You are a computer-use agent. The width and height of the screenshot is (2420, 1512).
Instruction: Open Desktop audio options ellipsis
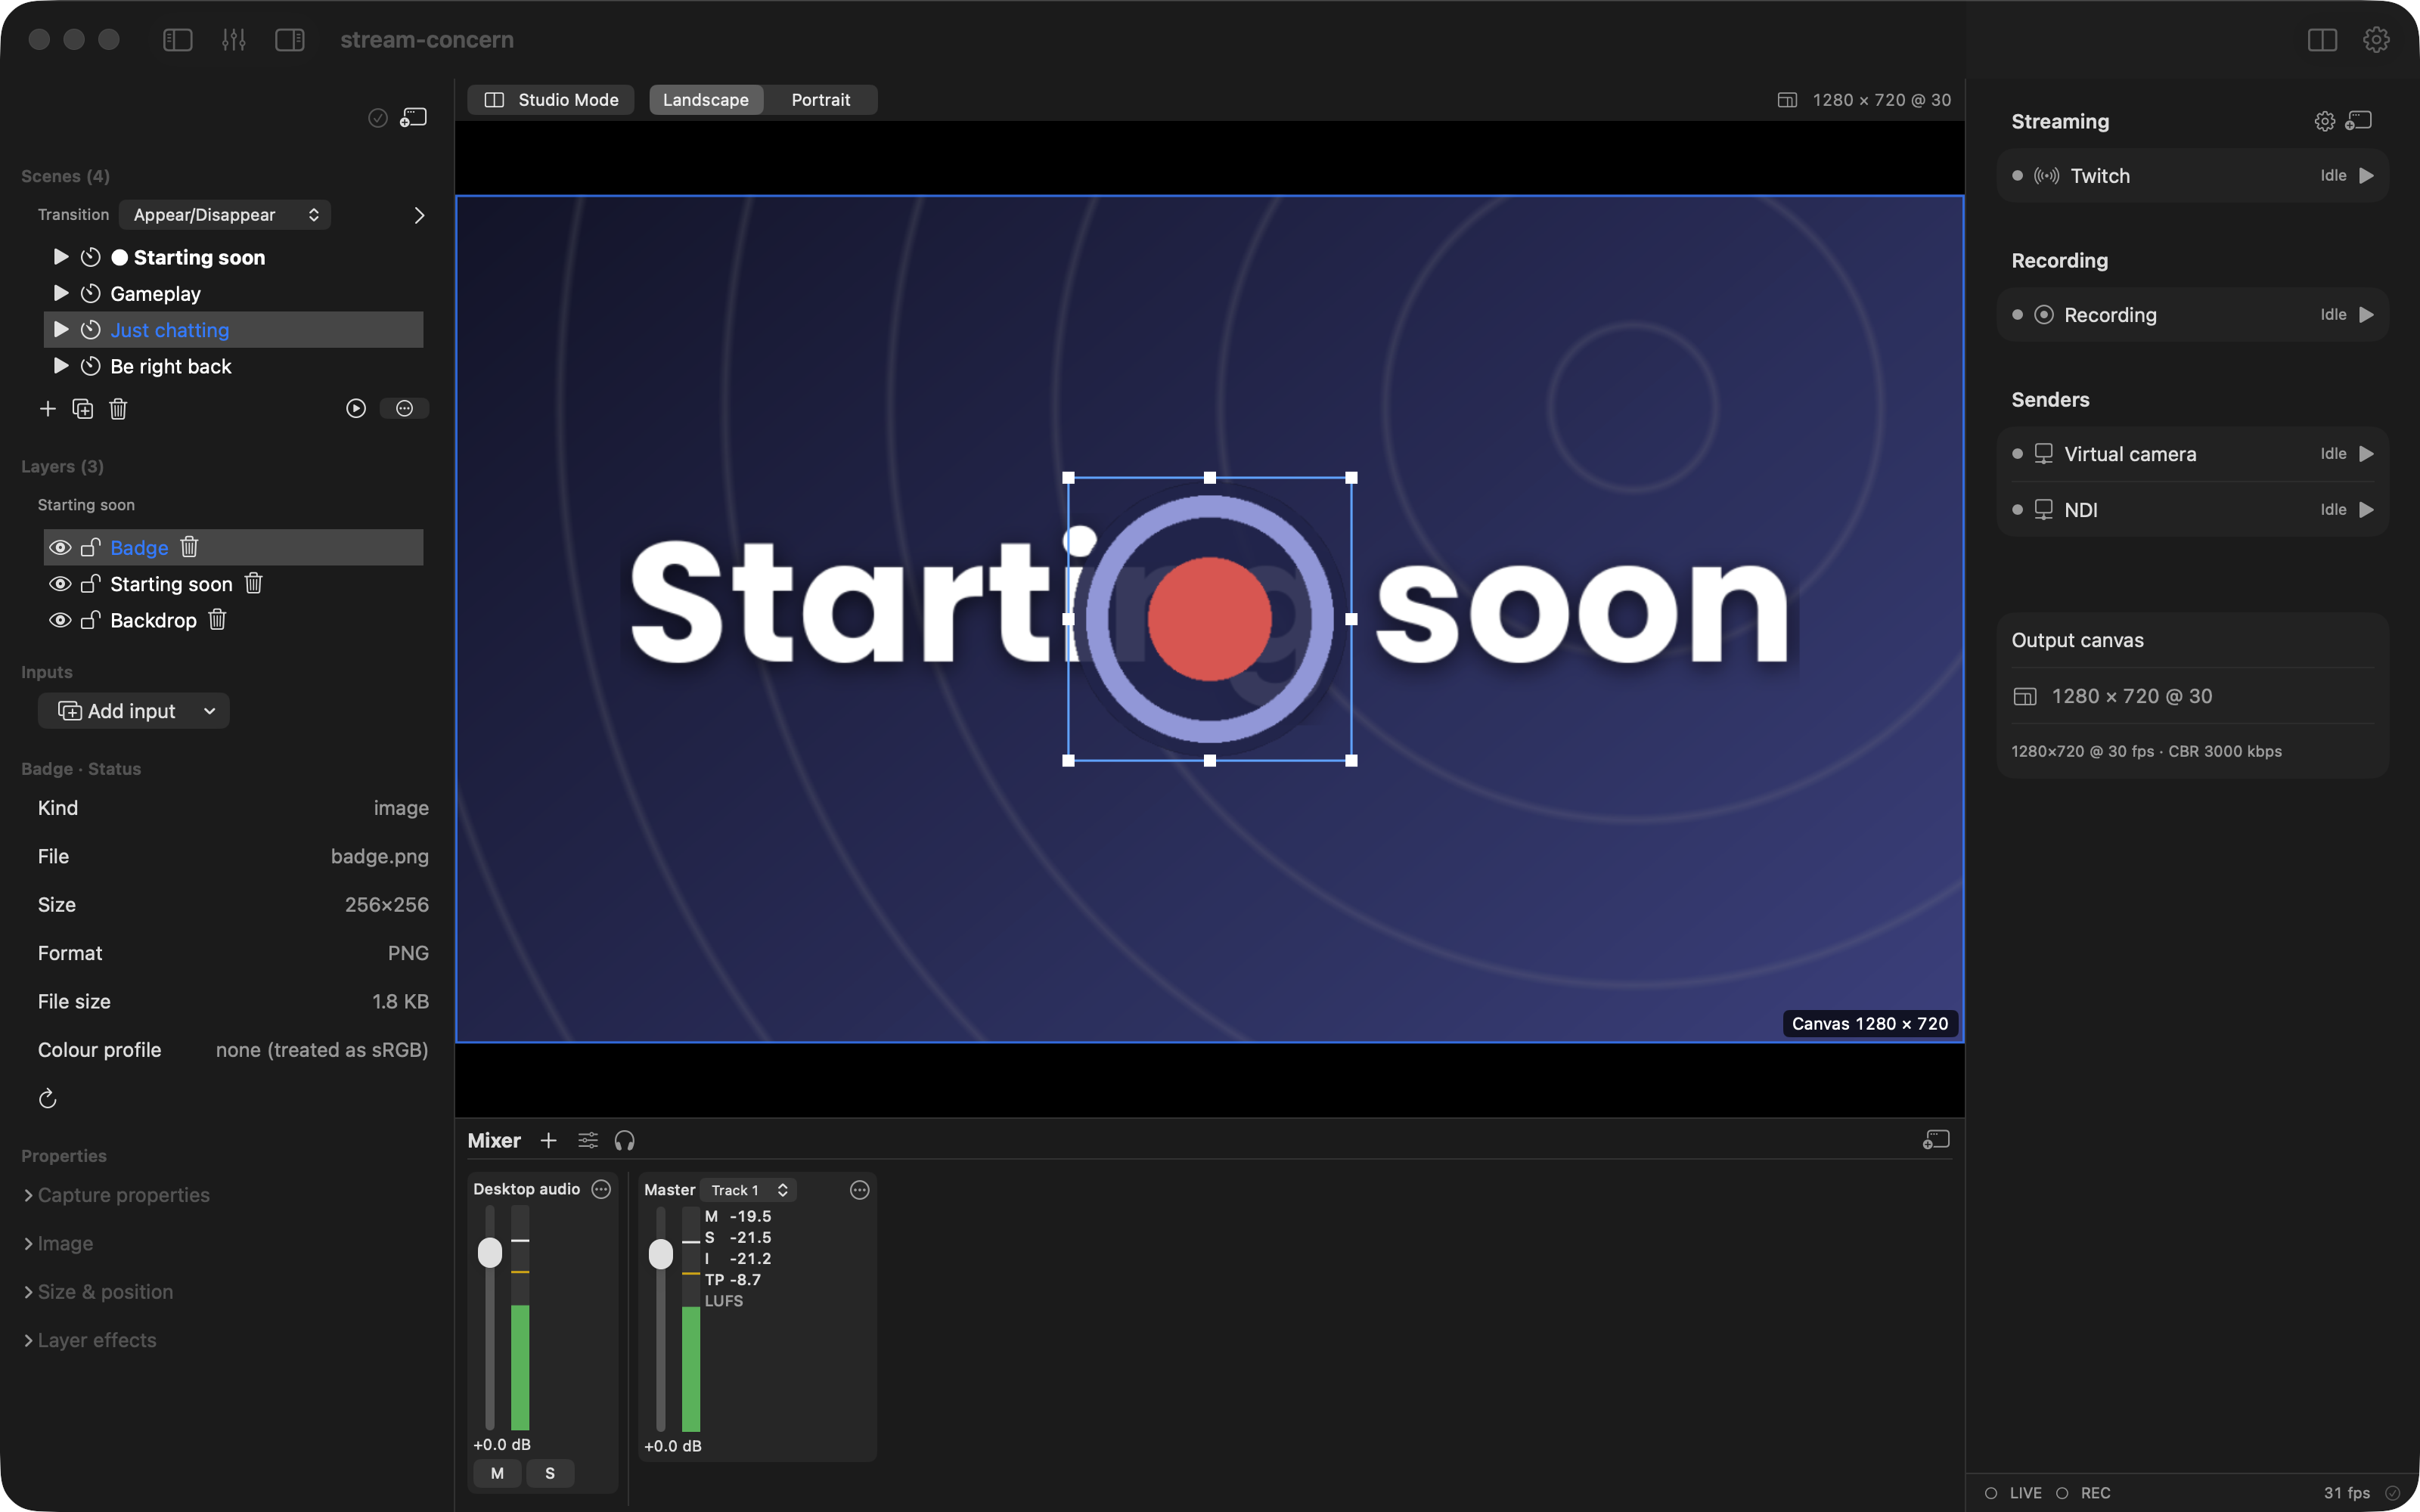tap(601, 1189)
